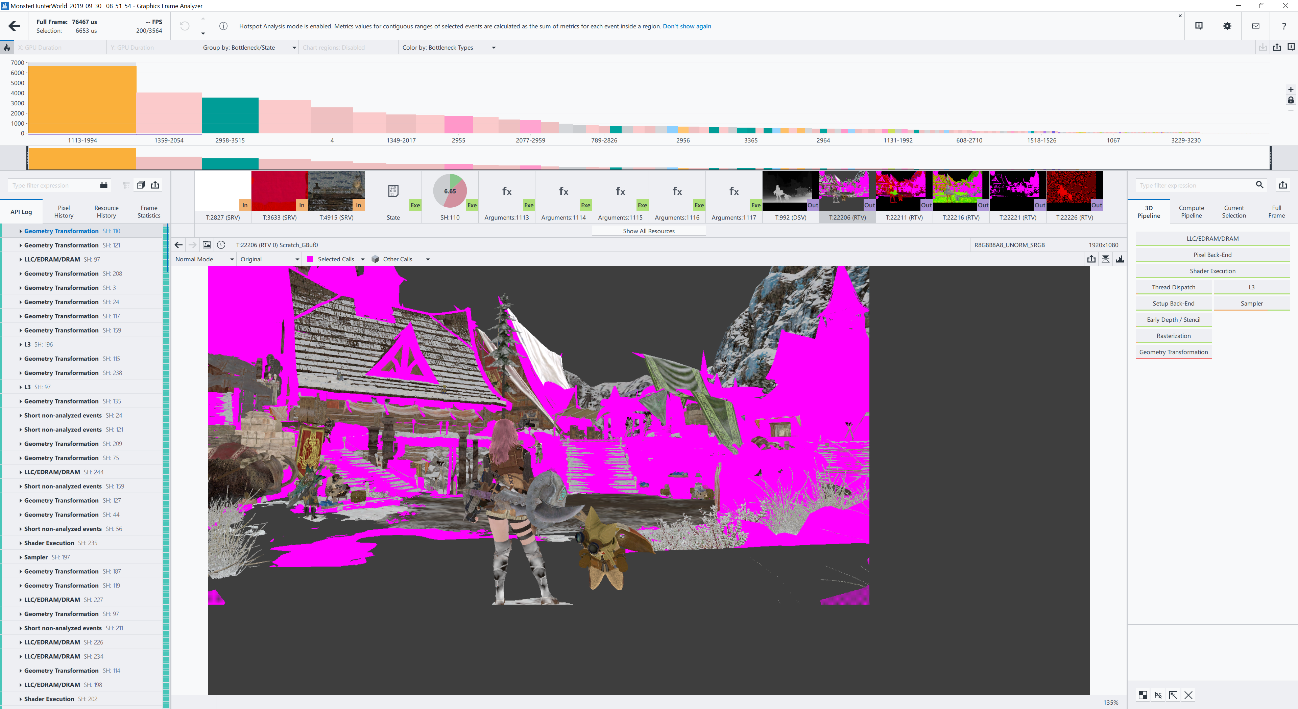
Task: Select the Thread Dispatch pipeline block
Action: coord(1174,287)
